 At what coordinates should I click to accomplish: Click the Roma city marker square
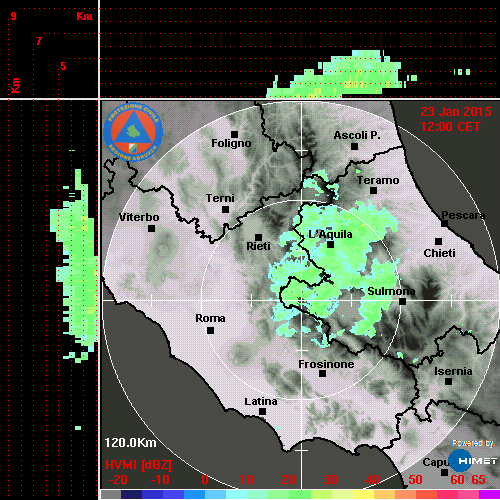[x=210, y=331]
